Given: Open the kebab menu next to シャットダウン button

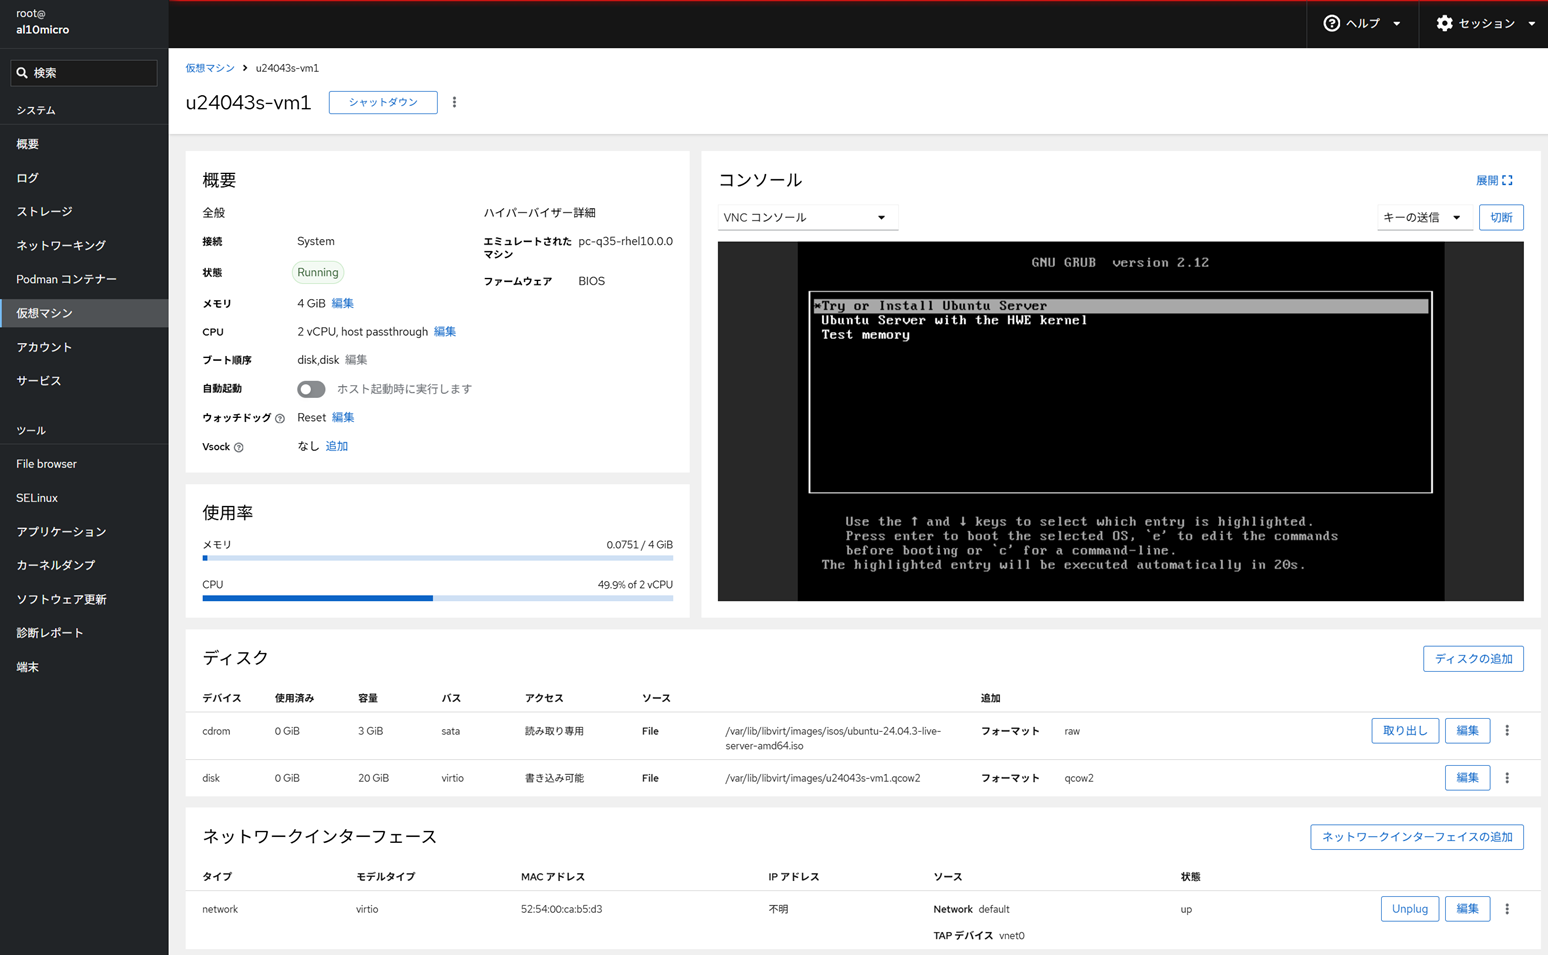Looking at the screenshot, I should tap(454, 102).
